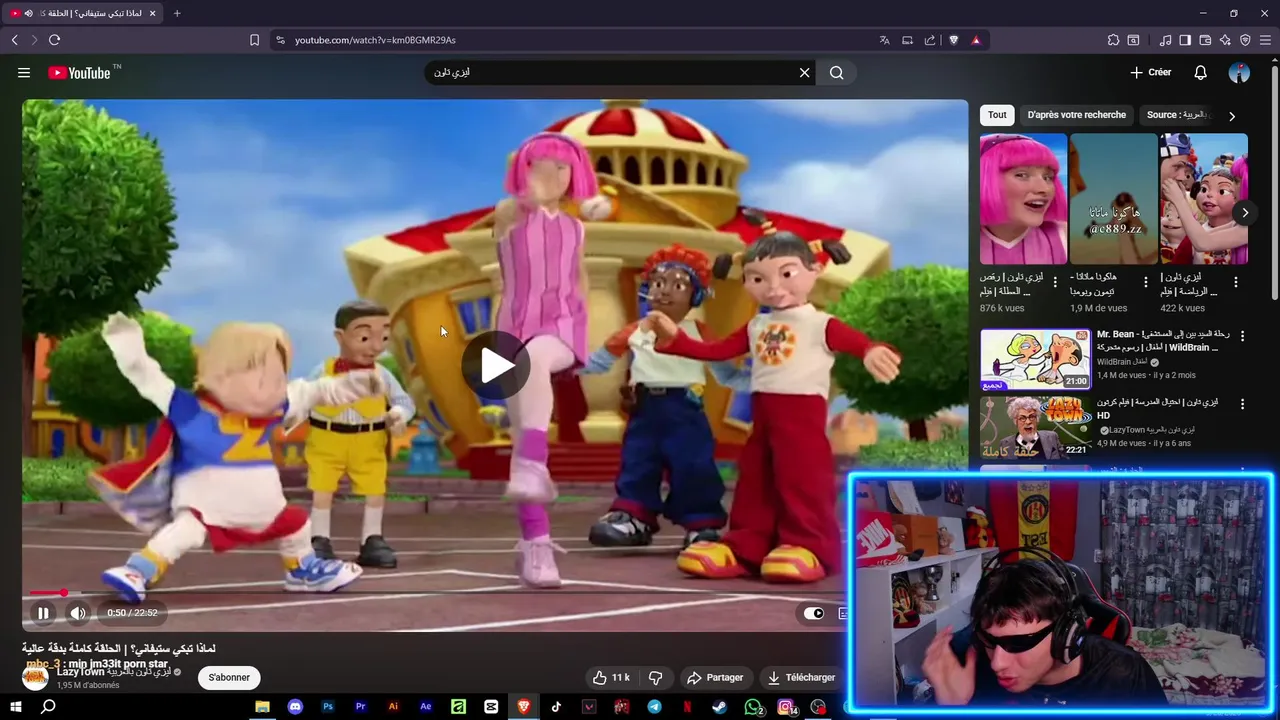Viewport: 1280px width, 720px height.
Task: Like the video showing 11 k
Action: click(x=611, y=678)
